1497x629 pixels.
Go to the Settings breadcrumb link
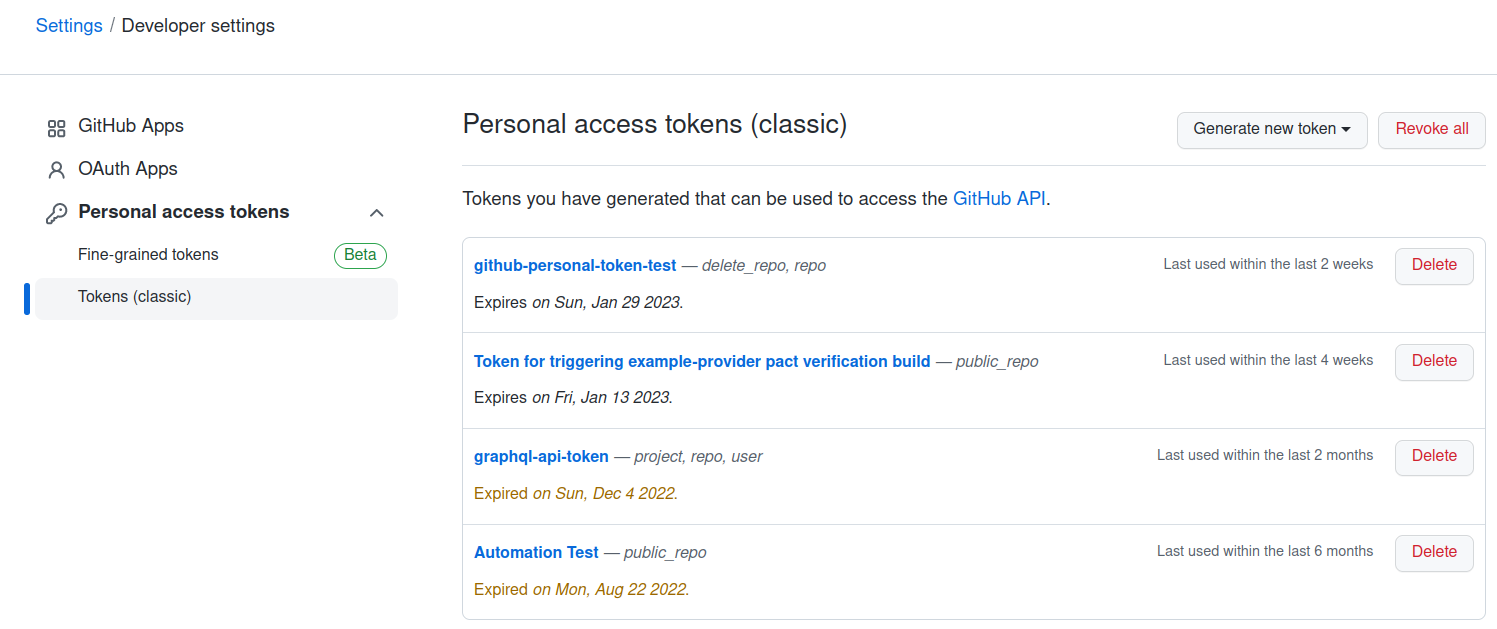pyautogui.click(x=69, y=26)
